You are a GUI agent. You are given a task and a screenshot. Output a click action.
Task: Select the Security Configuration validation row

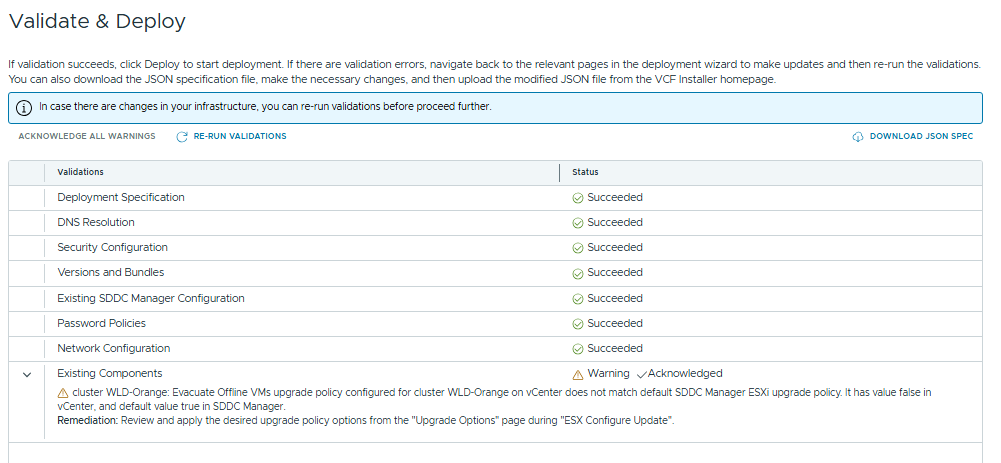click(112, 248)
